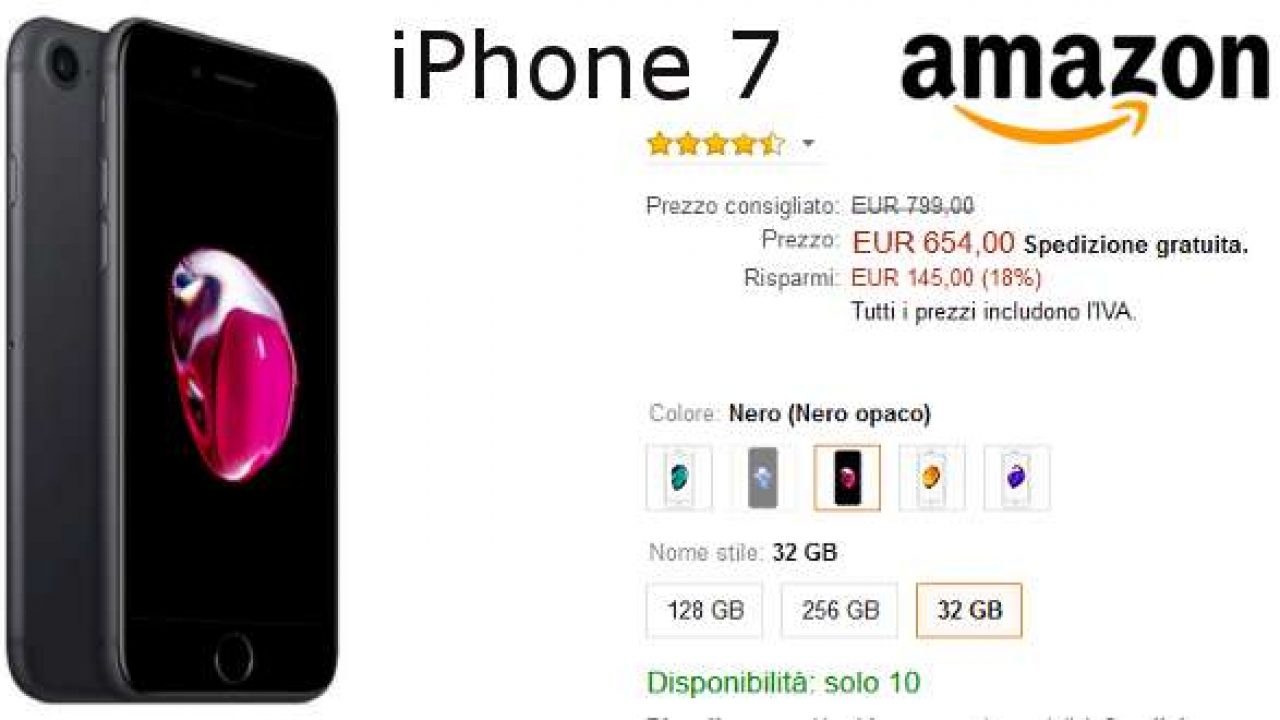Click the EUR 145,00 (18%) savings text

pos(946,278)
